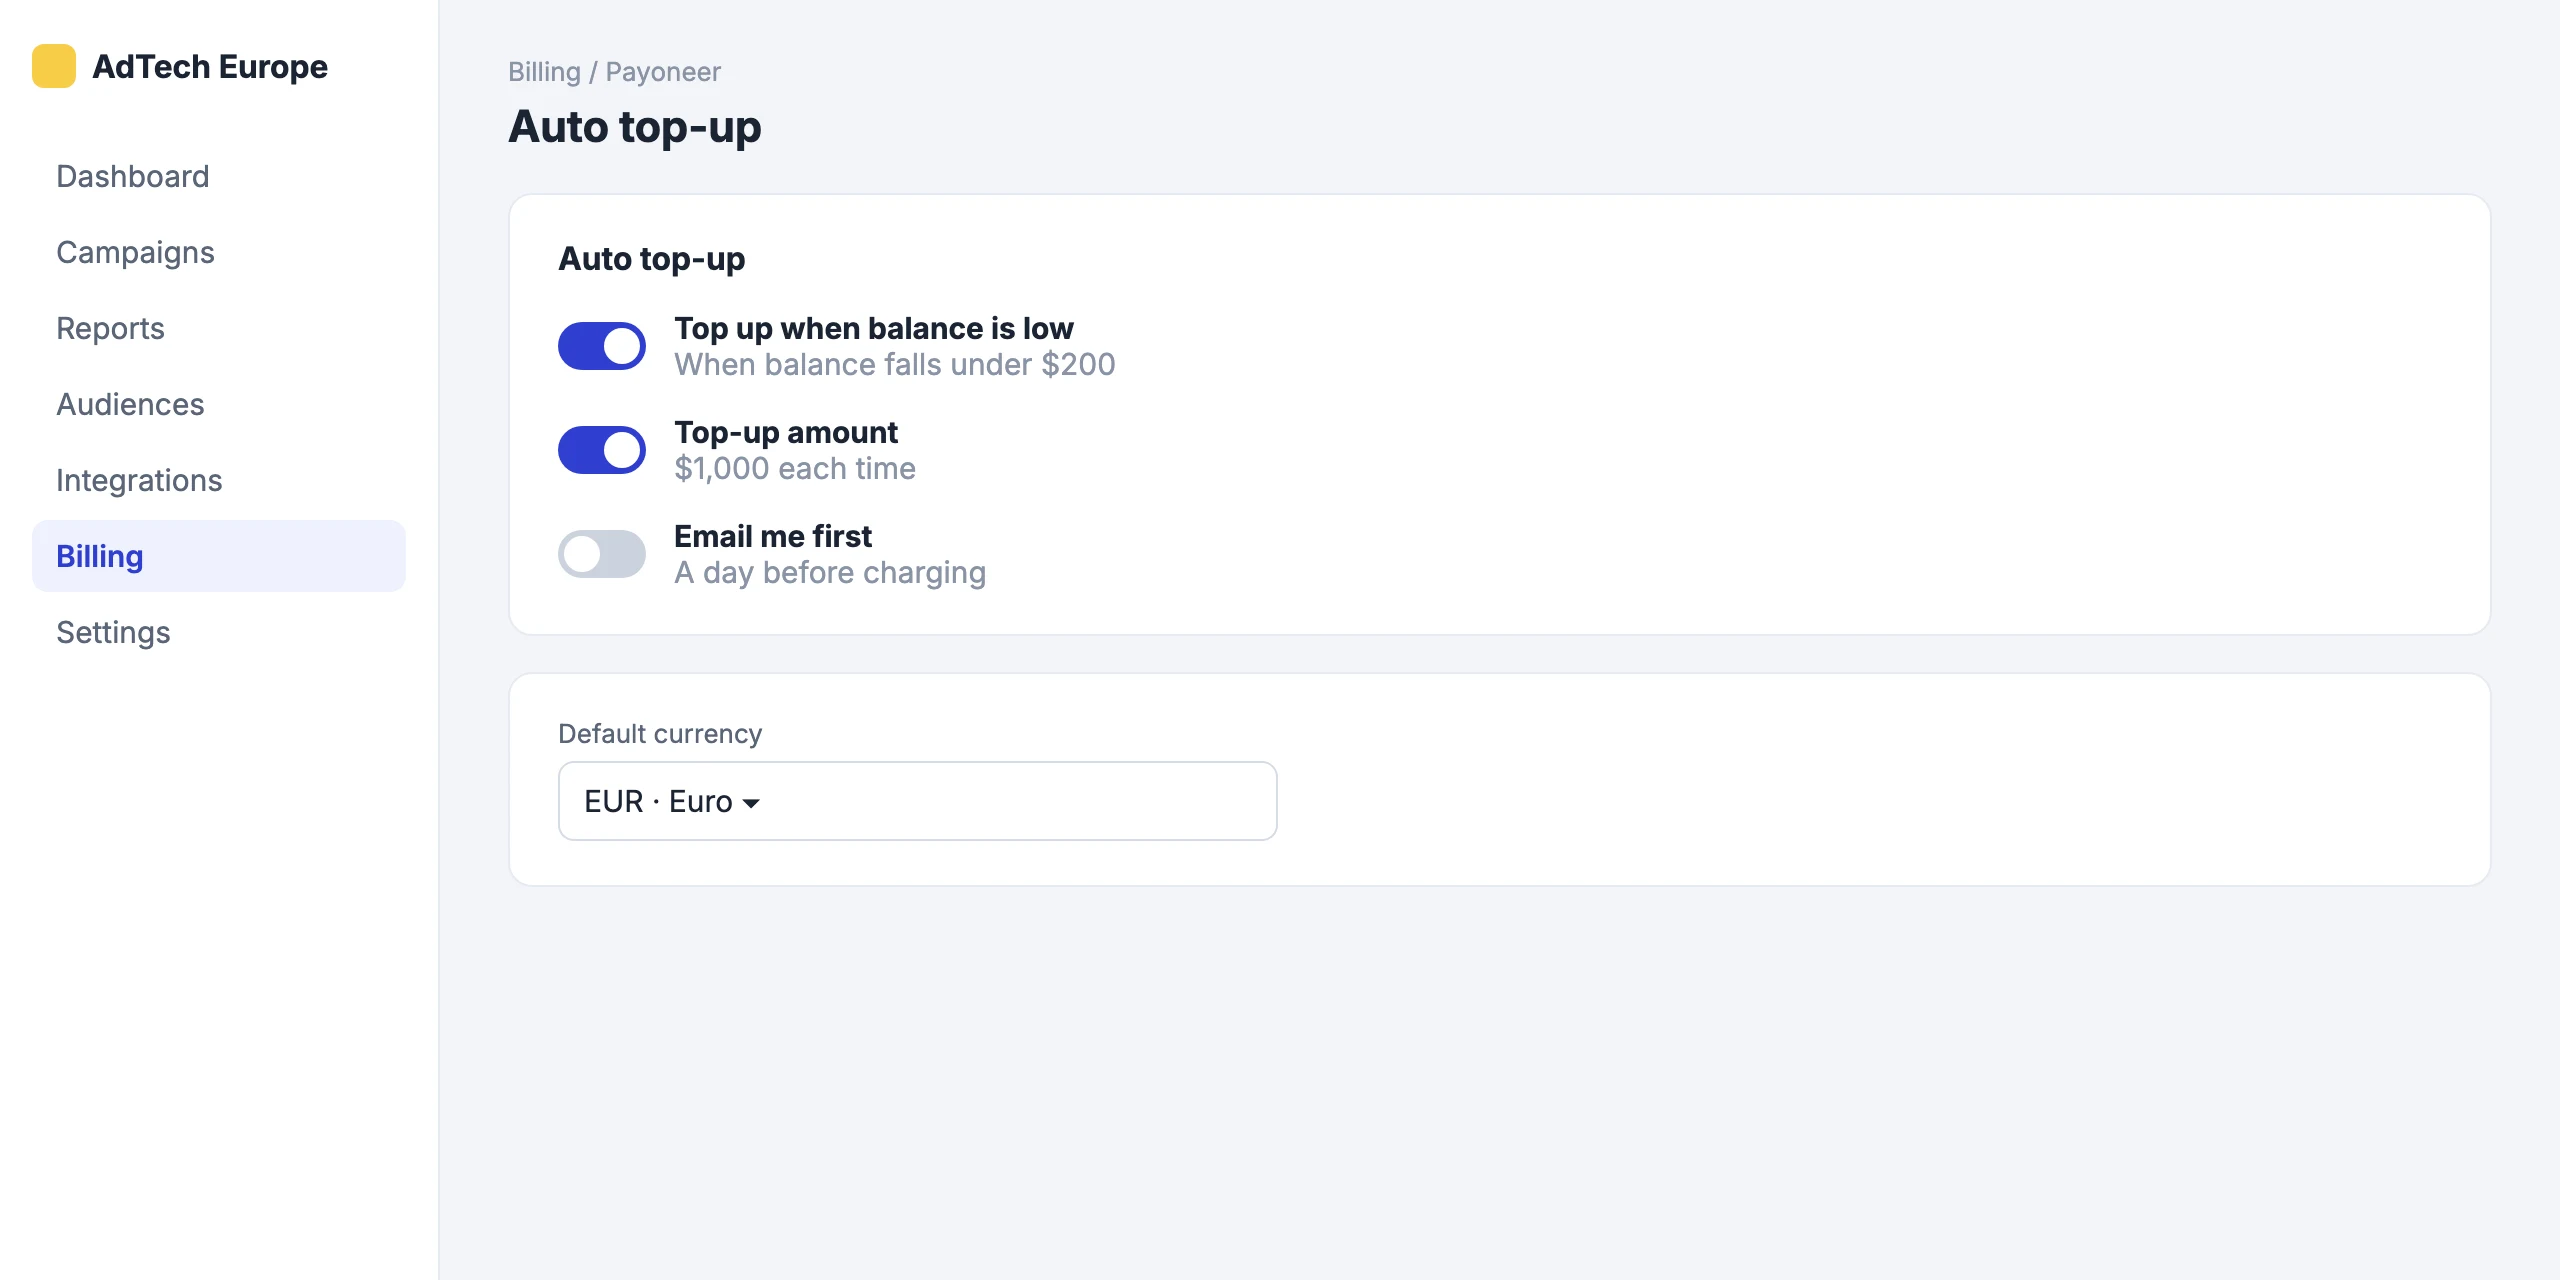Image resolution: width=2560 pixels, height=1280 pixels.
Task: Select the Billing sidebar item
Action: 219,556
